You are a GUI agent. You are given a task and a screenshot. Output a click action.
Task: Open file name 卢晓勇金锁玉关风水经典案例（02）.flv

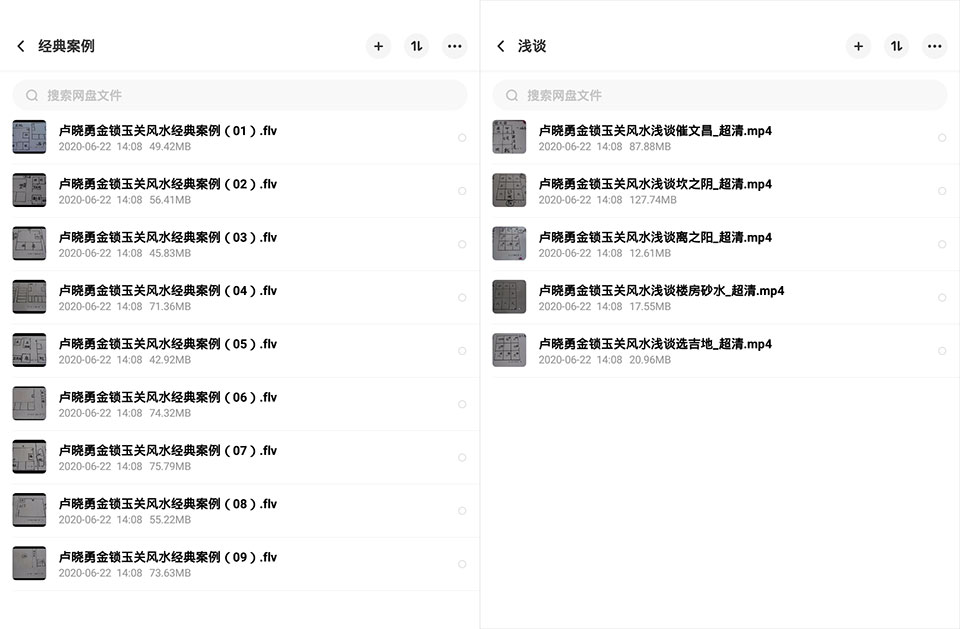pos(168,184)
